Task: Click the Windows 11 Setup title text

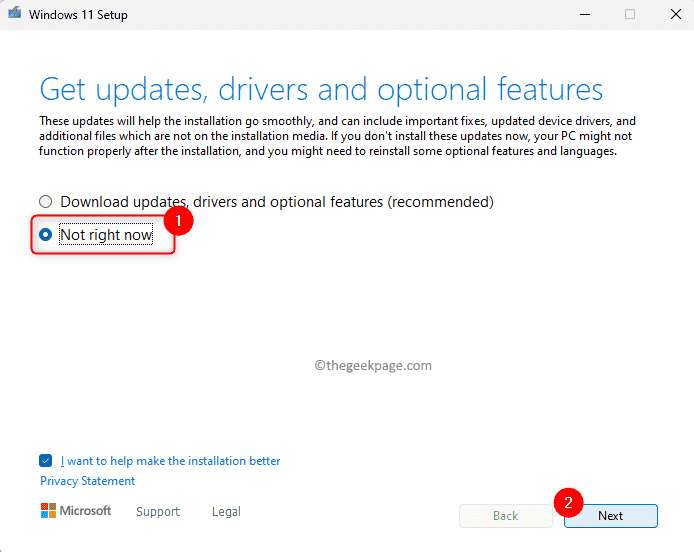Action: [x=78, y=15]
